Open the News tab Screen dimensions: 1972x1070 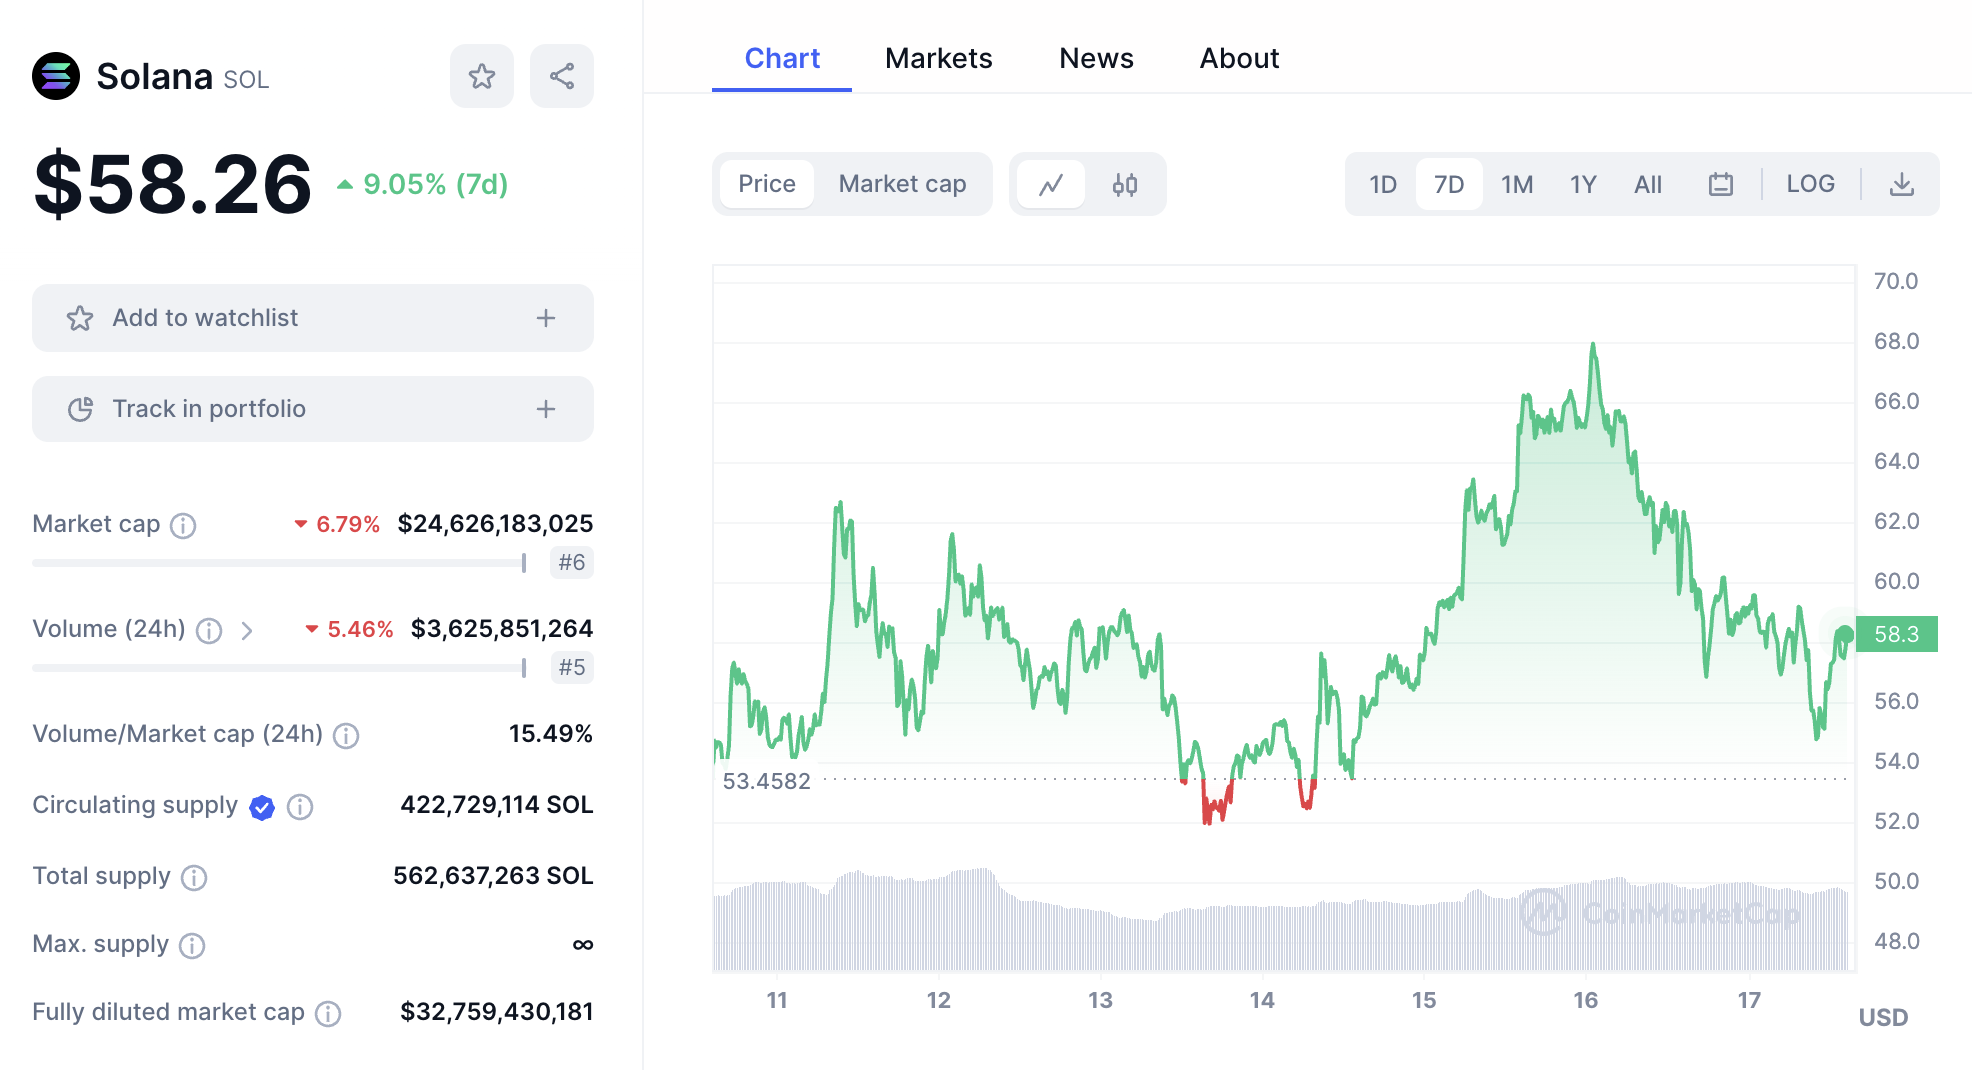[x=1096, y=59]
